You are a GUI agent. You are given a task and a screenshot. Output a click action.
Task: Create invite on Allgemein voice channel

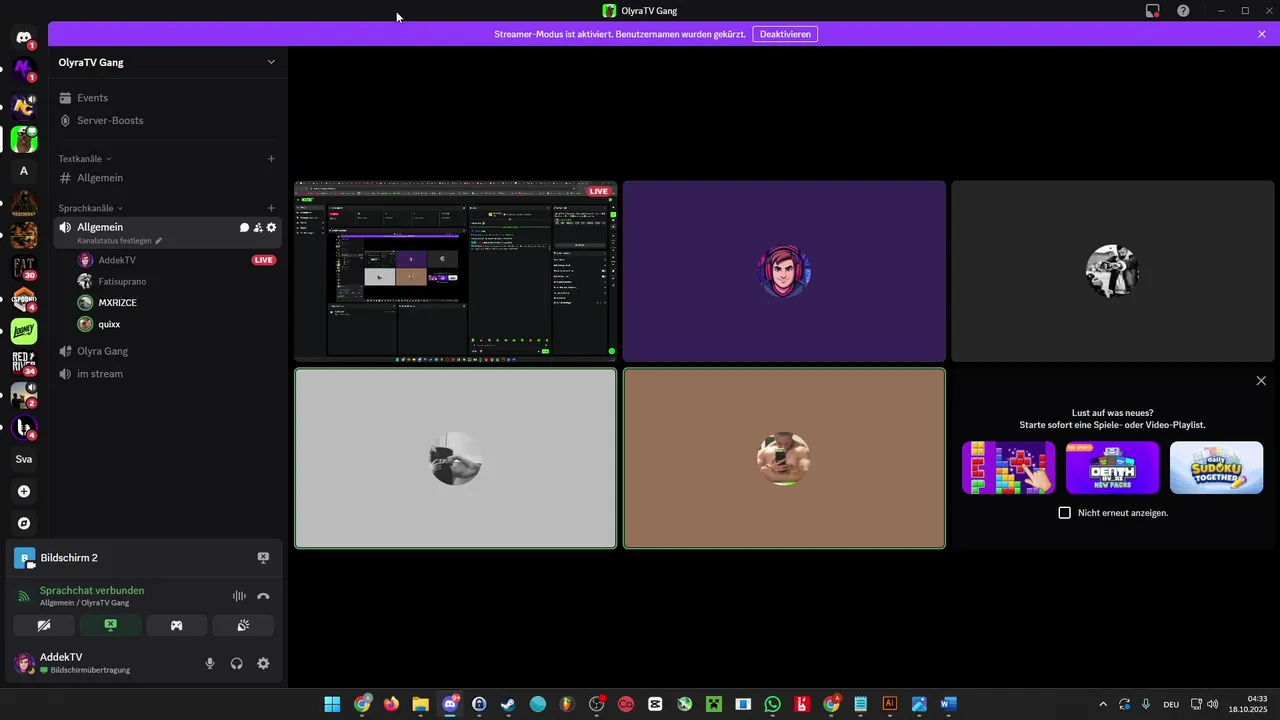point(258,228)
